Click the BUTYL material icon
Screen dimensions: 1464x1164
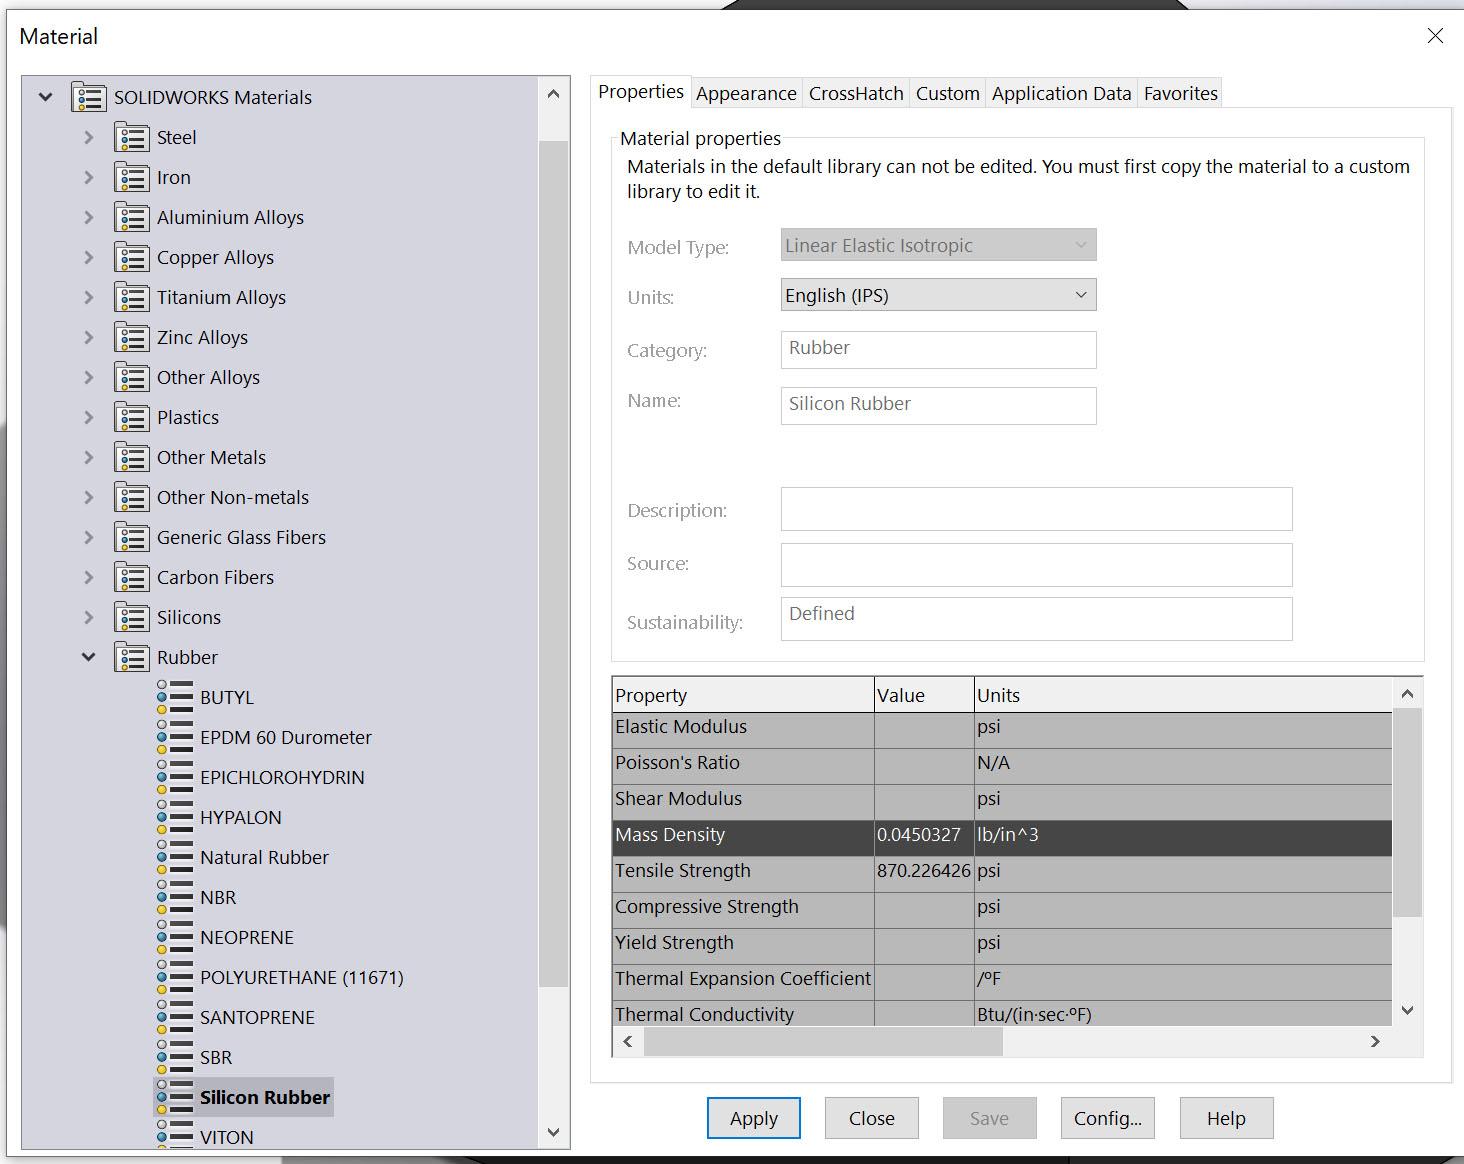pos(175,697)
